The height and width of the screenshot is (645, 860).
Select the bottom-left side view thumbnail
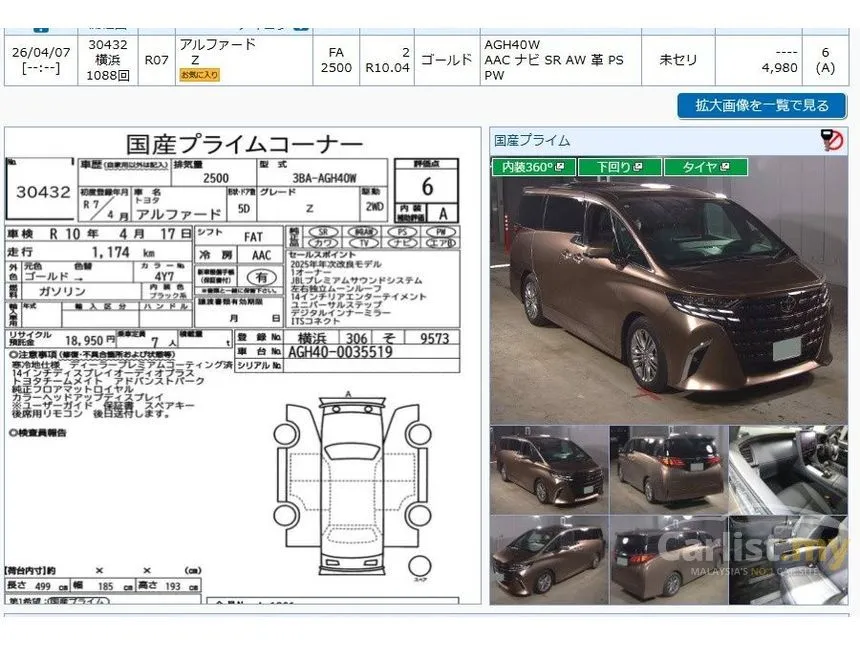click(x=549, y=560)
